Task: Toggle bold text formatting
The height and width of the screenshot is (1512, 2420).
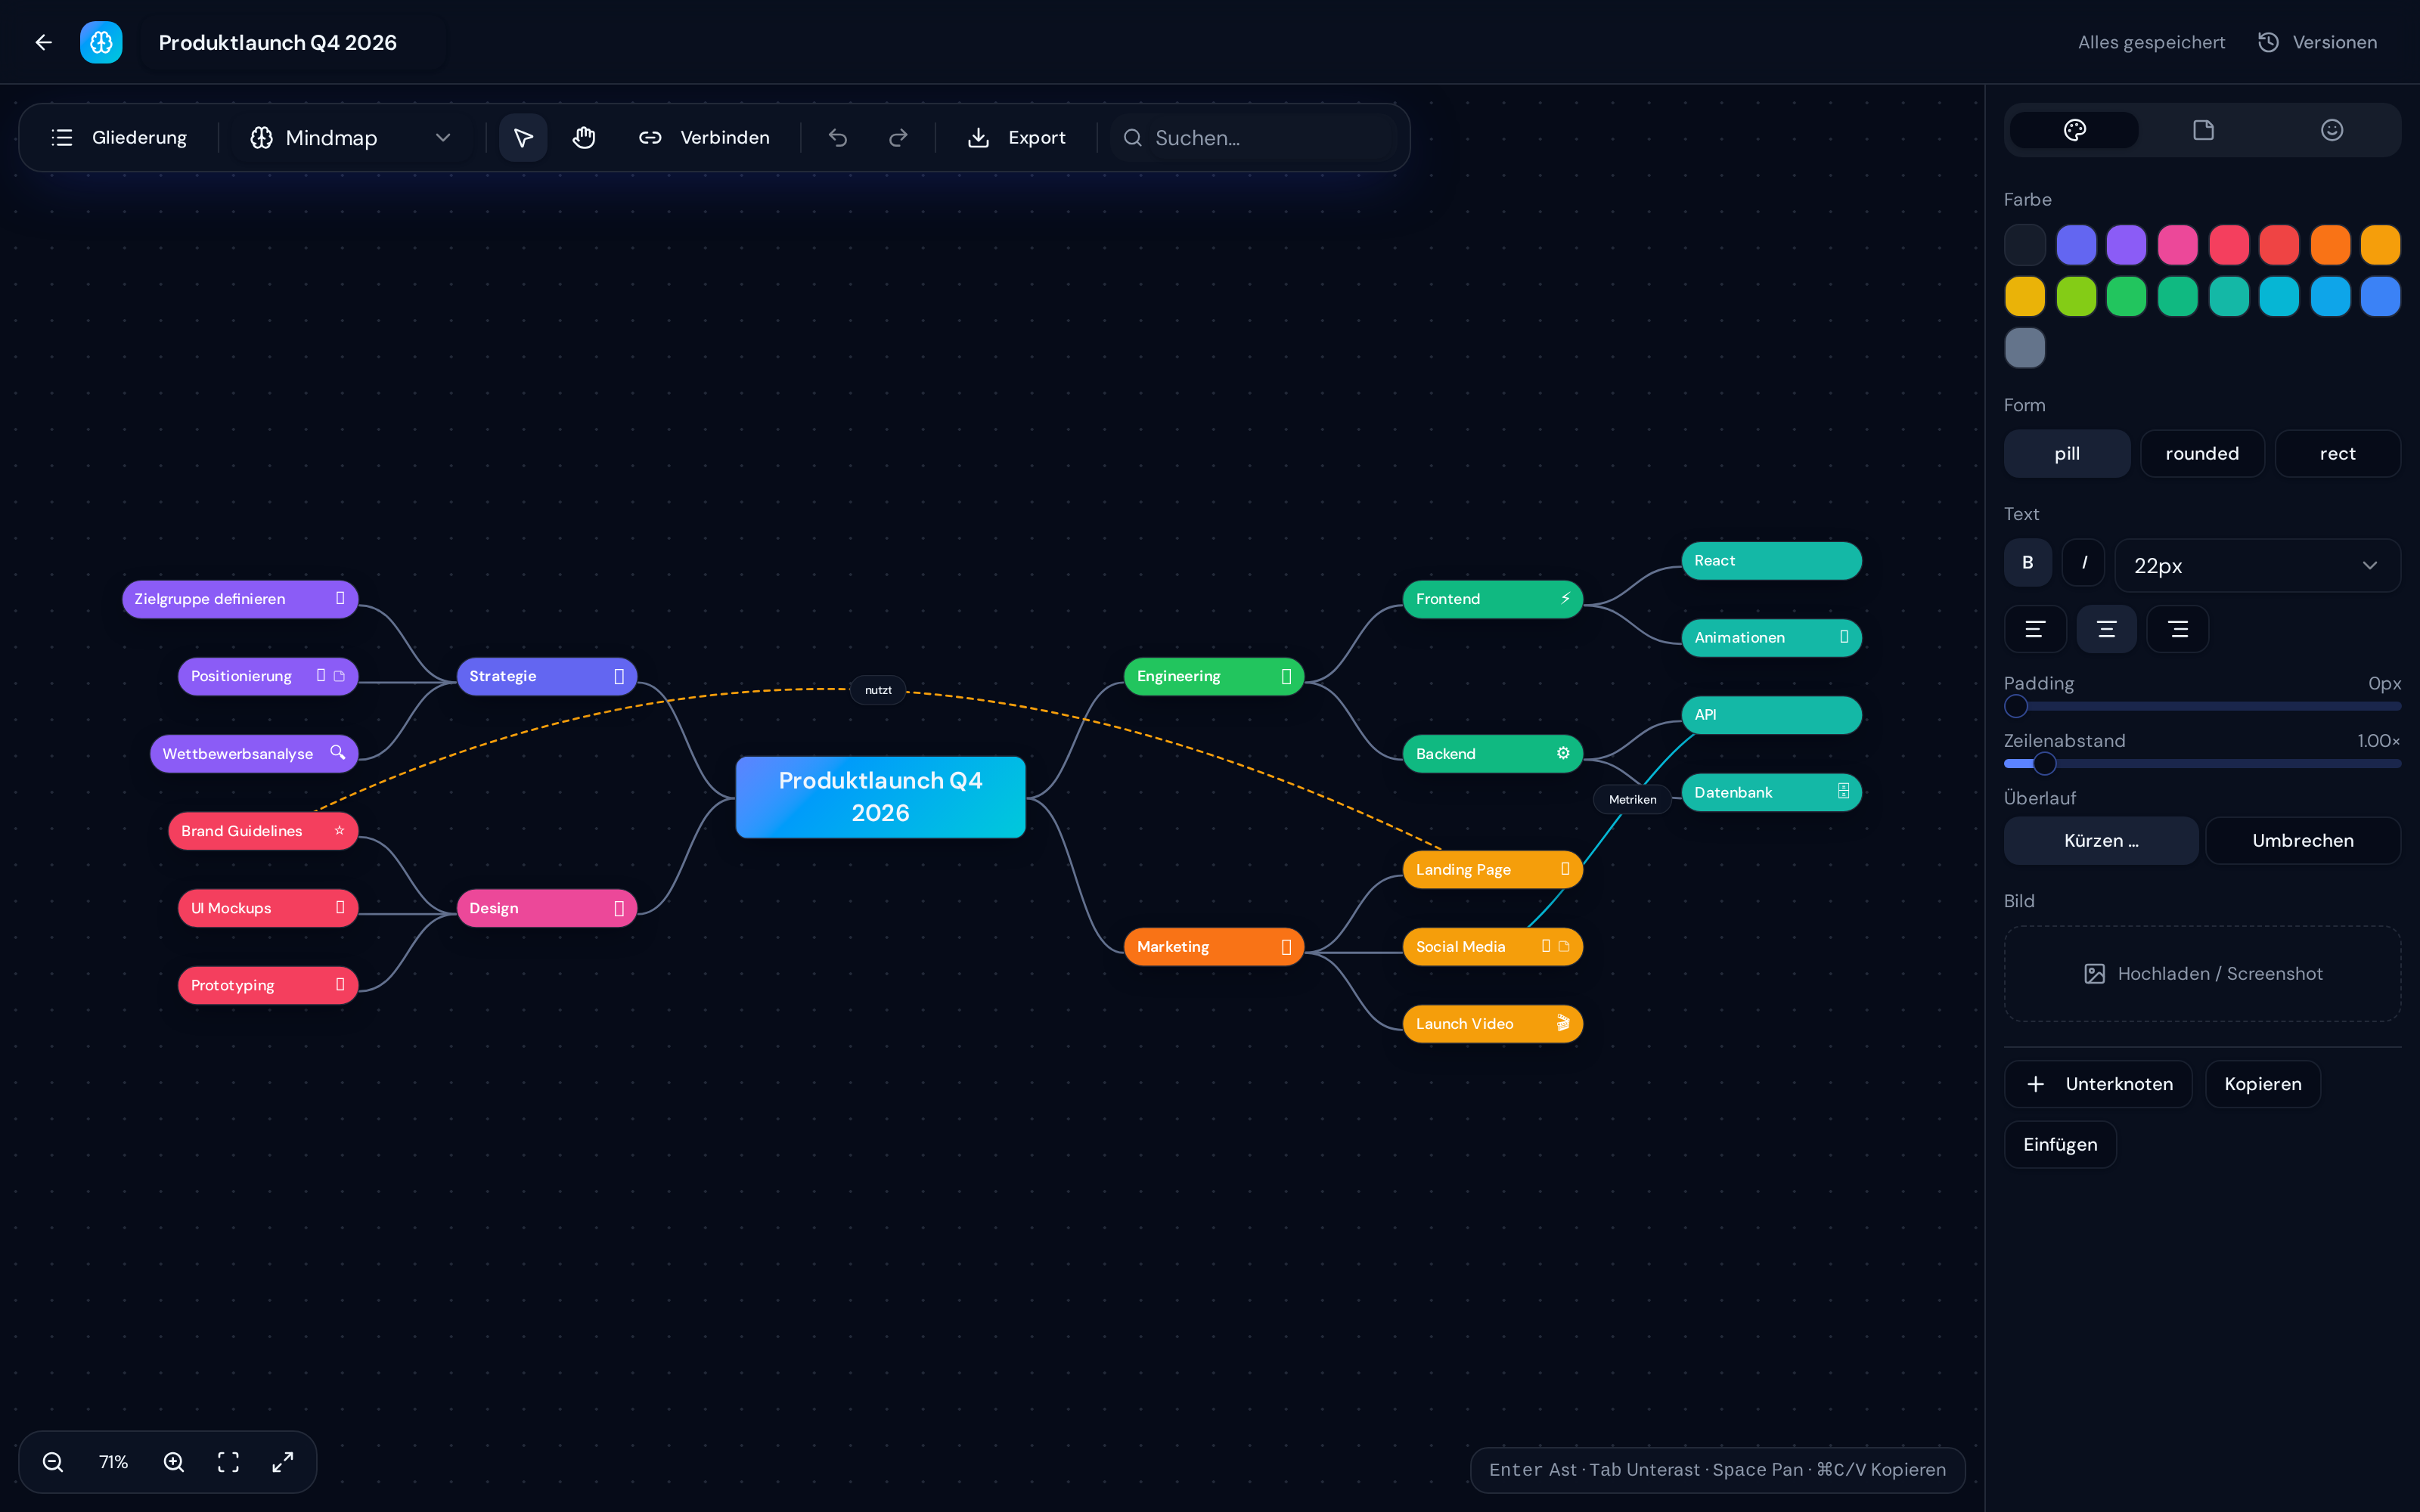Action: (x=2028, y=563)
